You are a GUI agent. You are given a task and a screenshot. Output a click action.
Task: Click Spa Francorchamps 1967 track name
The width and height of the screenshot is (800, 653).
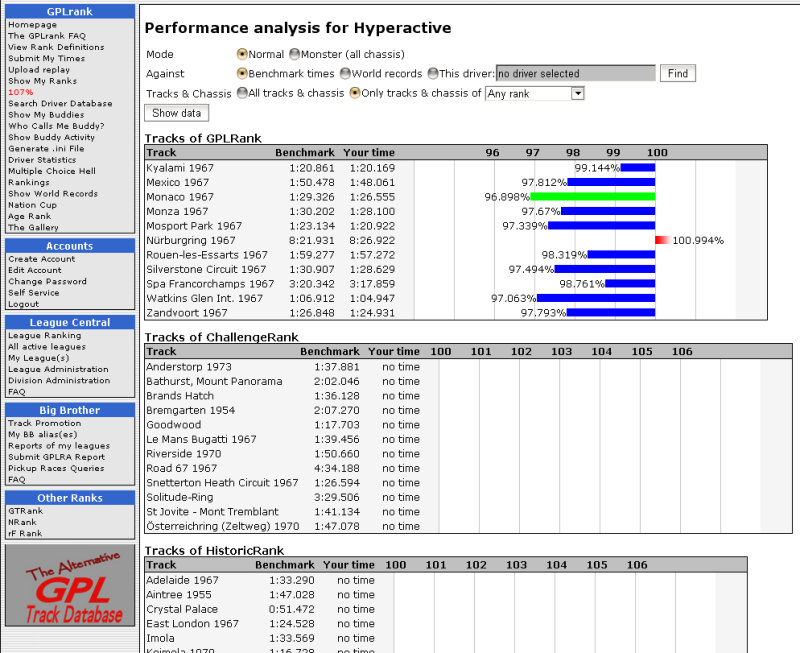(210, 284)
